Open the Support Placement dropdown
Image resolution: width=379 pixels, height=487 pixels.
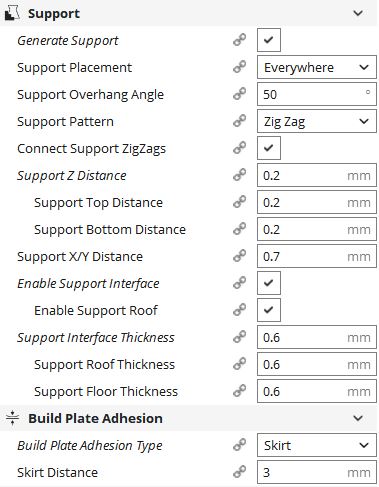click(x=317, y=67)
